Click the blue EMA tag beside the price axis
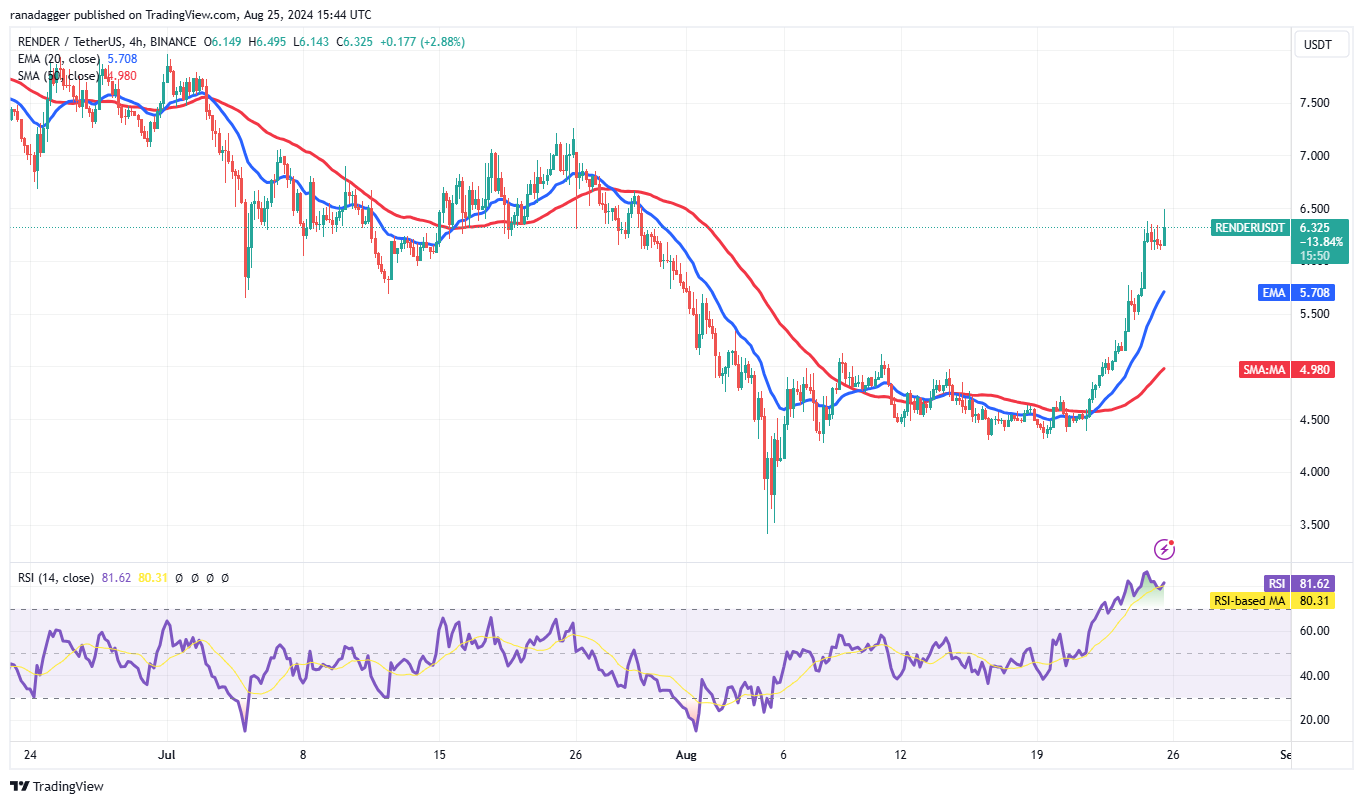This screenshot has height=804, width=1363. click(1273, 293)
